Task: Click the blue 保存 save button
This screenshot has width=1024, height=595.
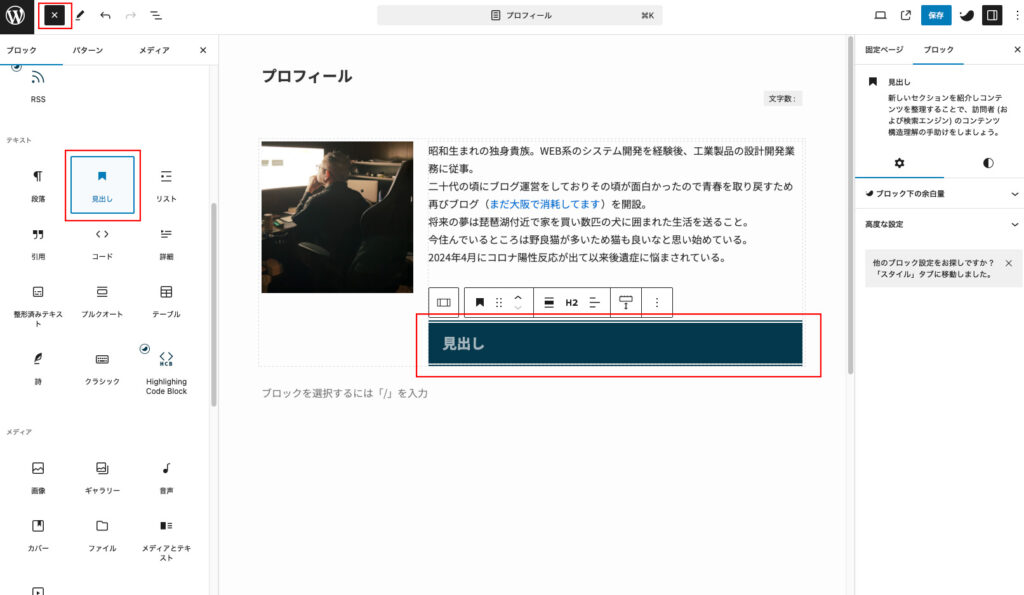Action: pos(936,15)
